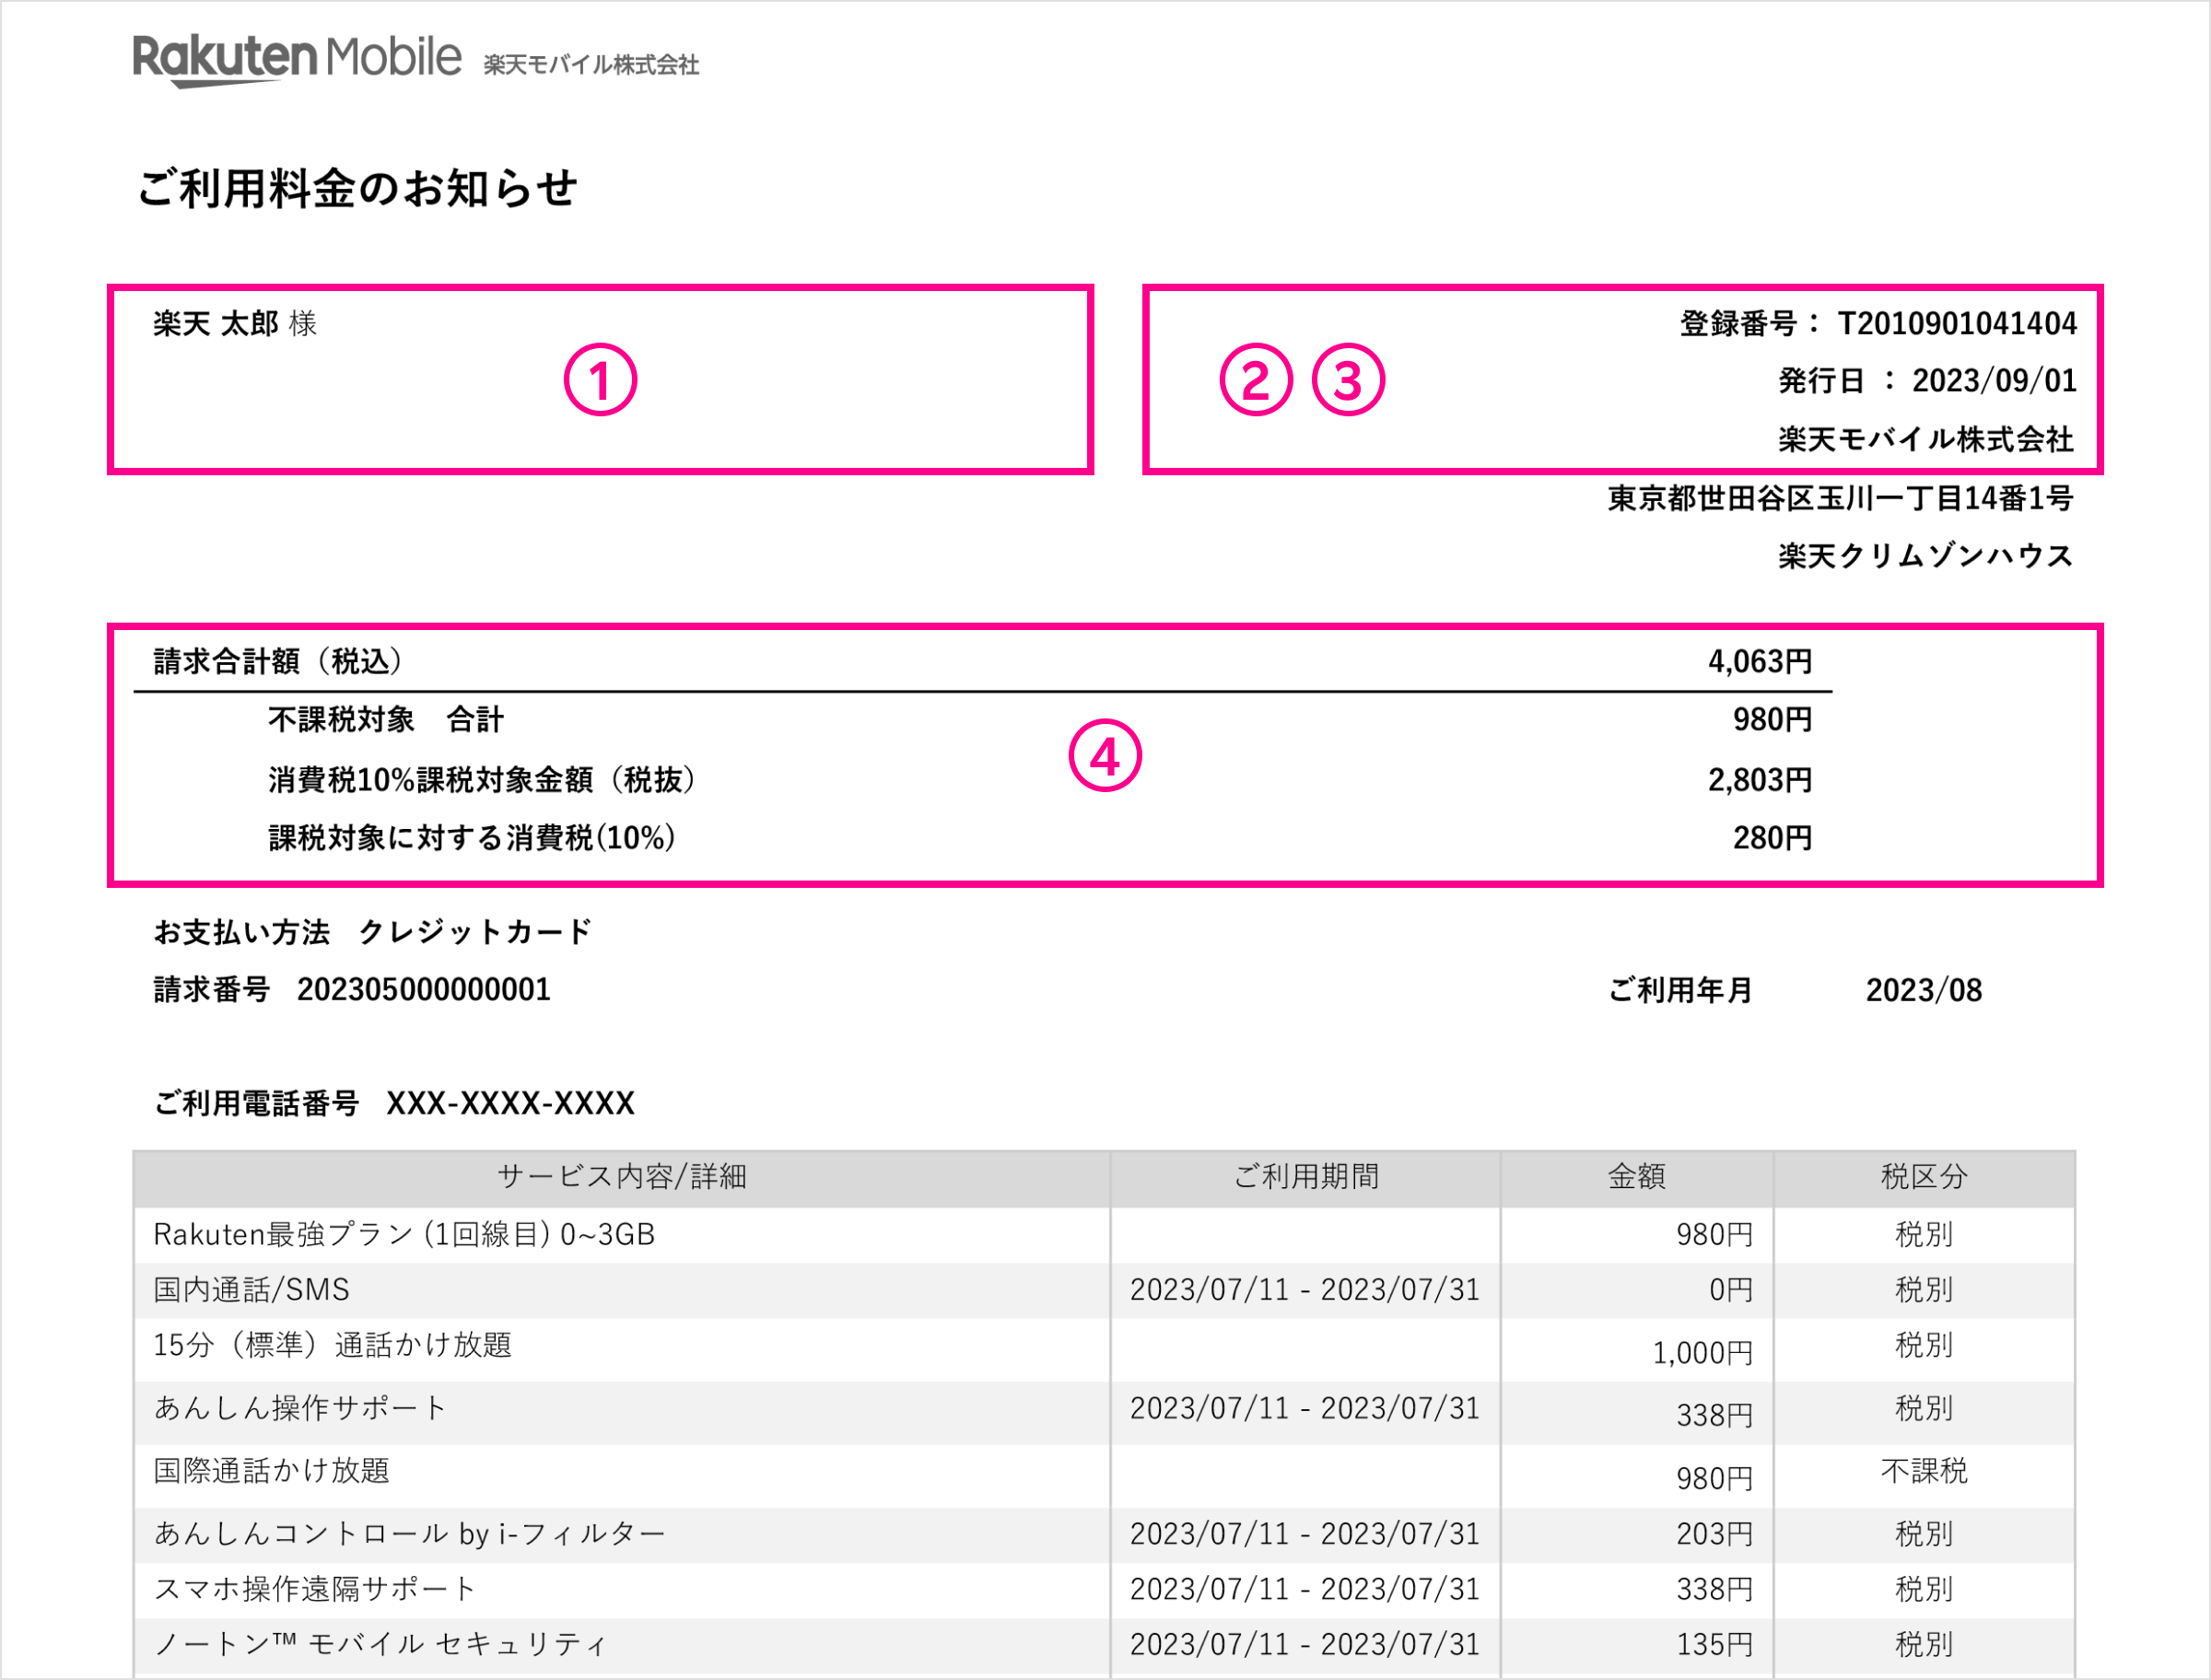Click the 国際通話かけ放題 service row
This screenshot has height=1680, width=2211.
[1104, 1476]
